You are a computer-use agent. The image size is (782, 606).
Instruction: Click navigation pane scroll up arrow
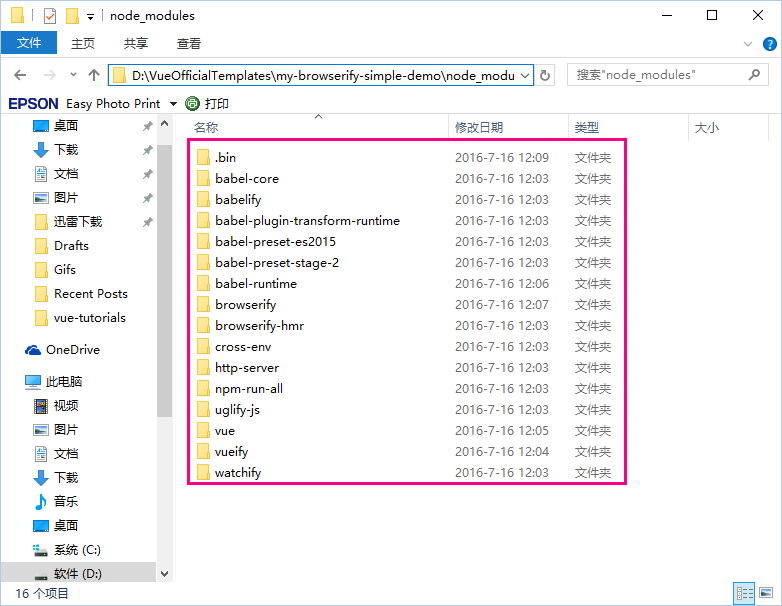click(165, 124)
